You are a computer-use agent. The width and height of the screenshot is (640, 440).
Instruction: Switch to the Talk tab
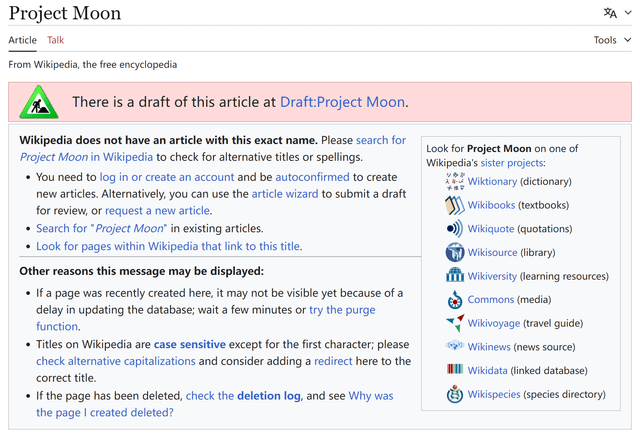tap(56, 40)
